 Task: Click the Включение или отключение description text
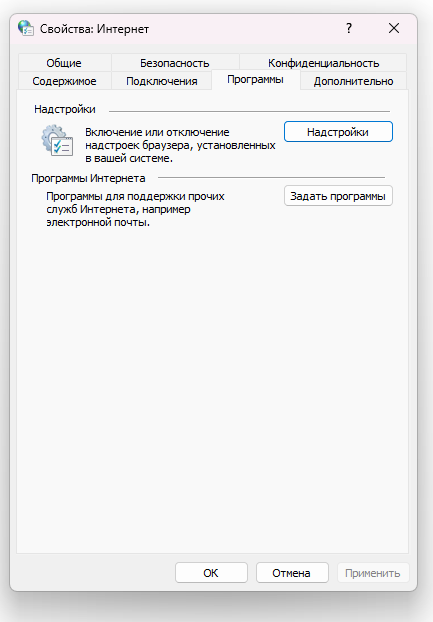[180, 145]
